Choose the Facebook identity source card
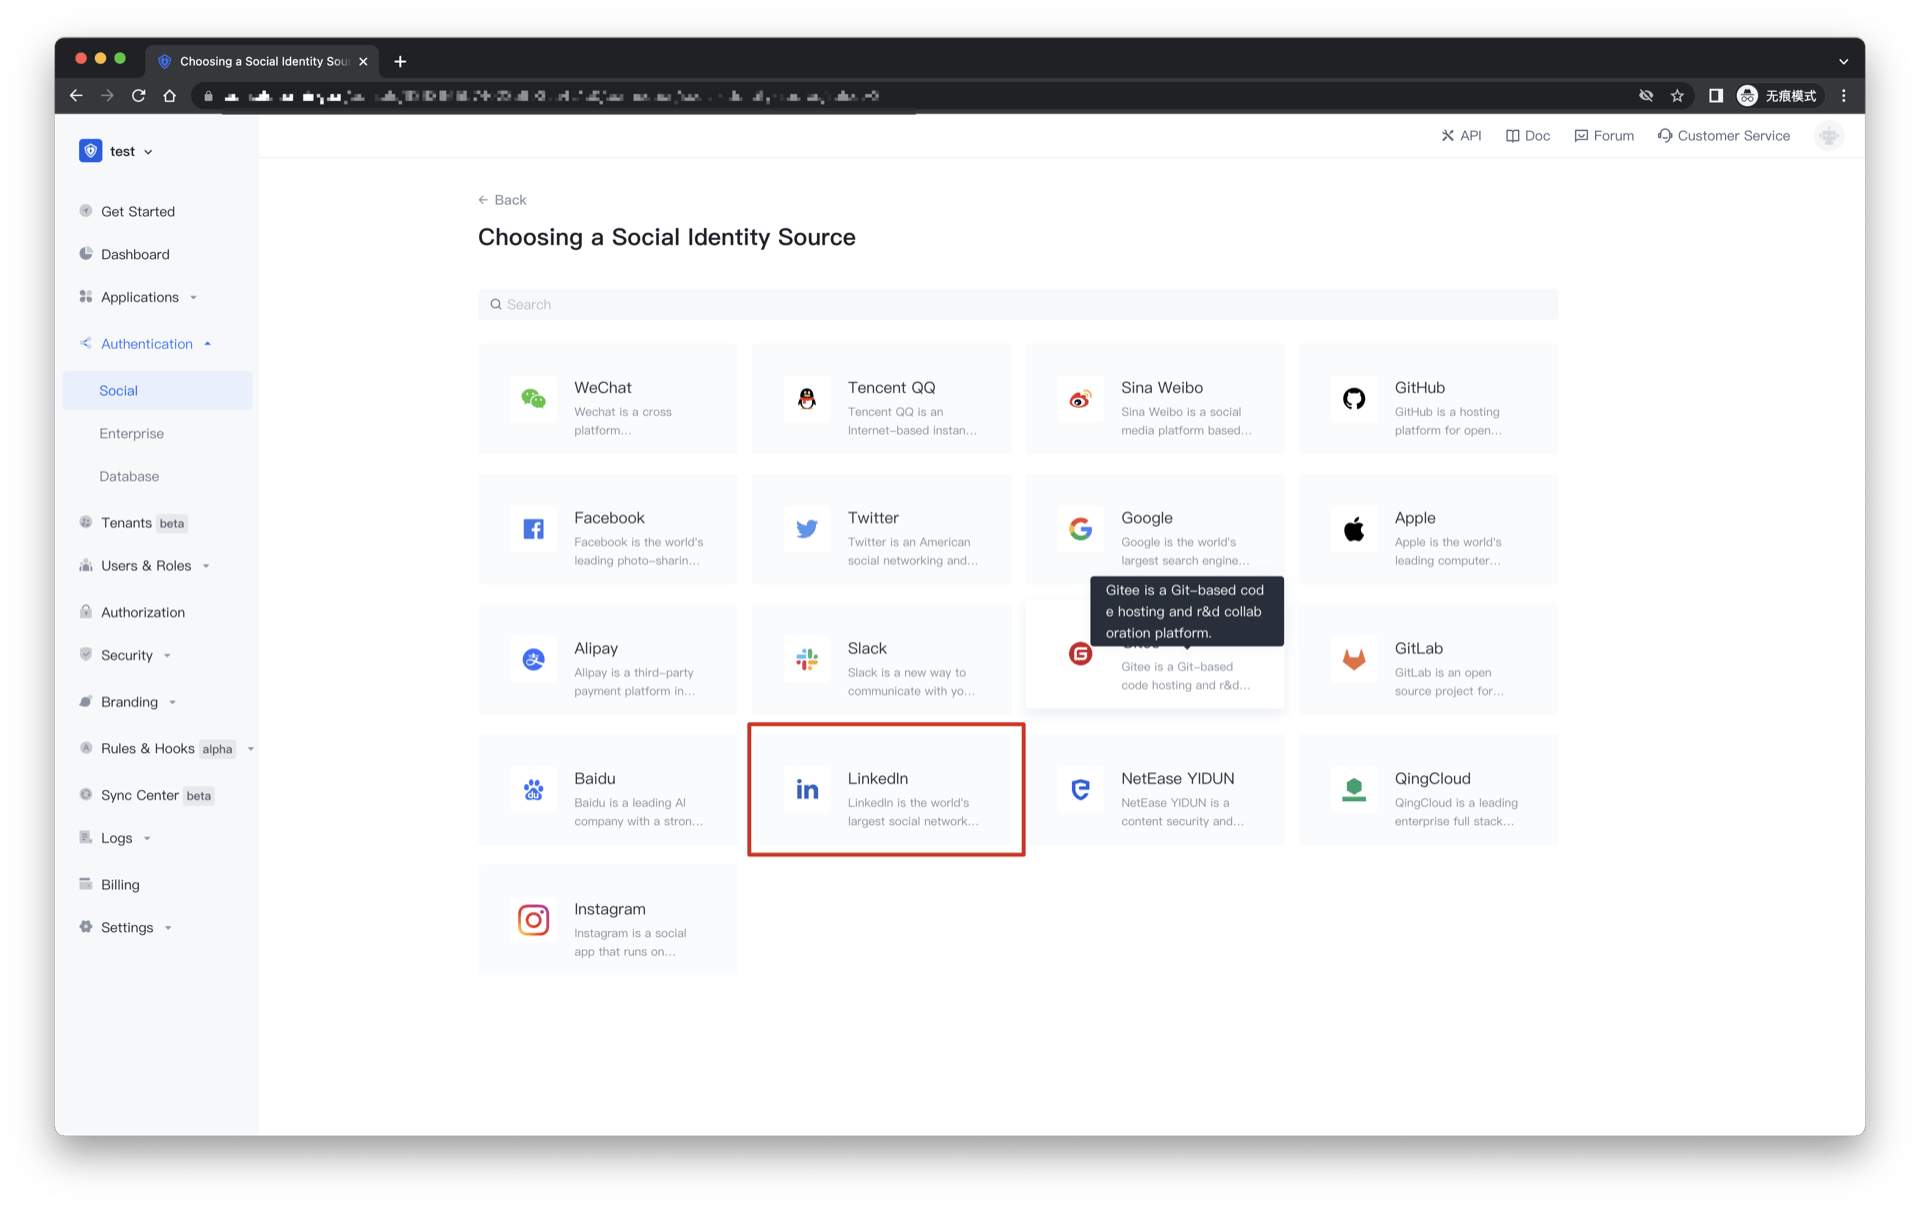This screenshot has height=1208, width=1920. 608,529
